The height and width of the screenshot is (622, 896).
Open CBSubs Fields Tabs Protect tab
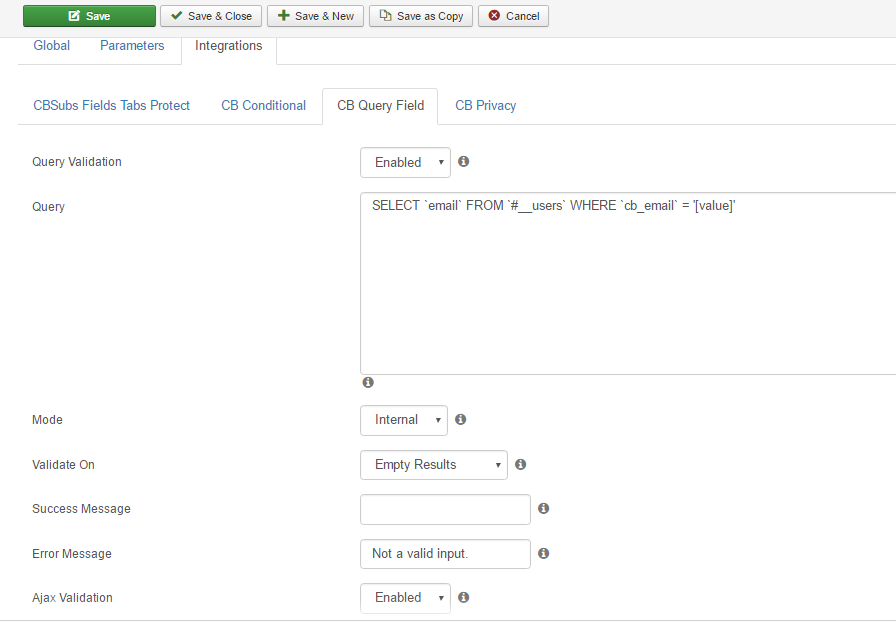click(x=111, y=106)
